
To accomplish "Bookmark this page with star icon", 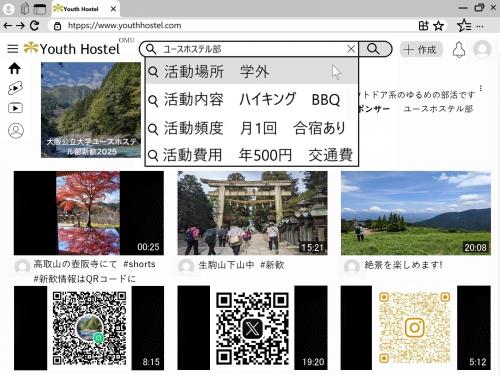I will coord(439,26).
